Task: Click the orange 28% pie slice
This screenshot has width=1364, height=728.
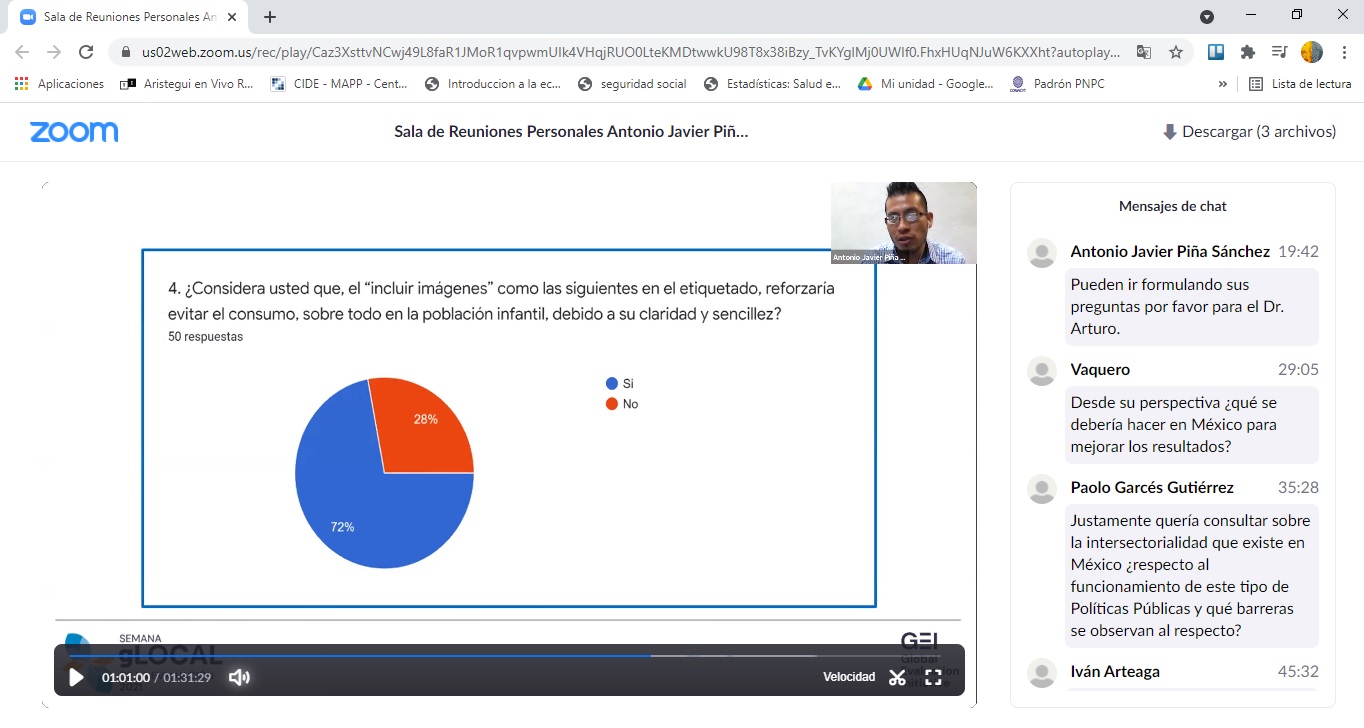Action: (x=425, y=425)
